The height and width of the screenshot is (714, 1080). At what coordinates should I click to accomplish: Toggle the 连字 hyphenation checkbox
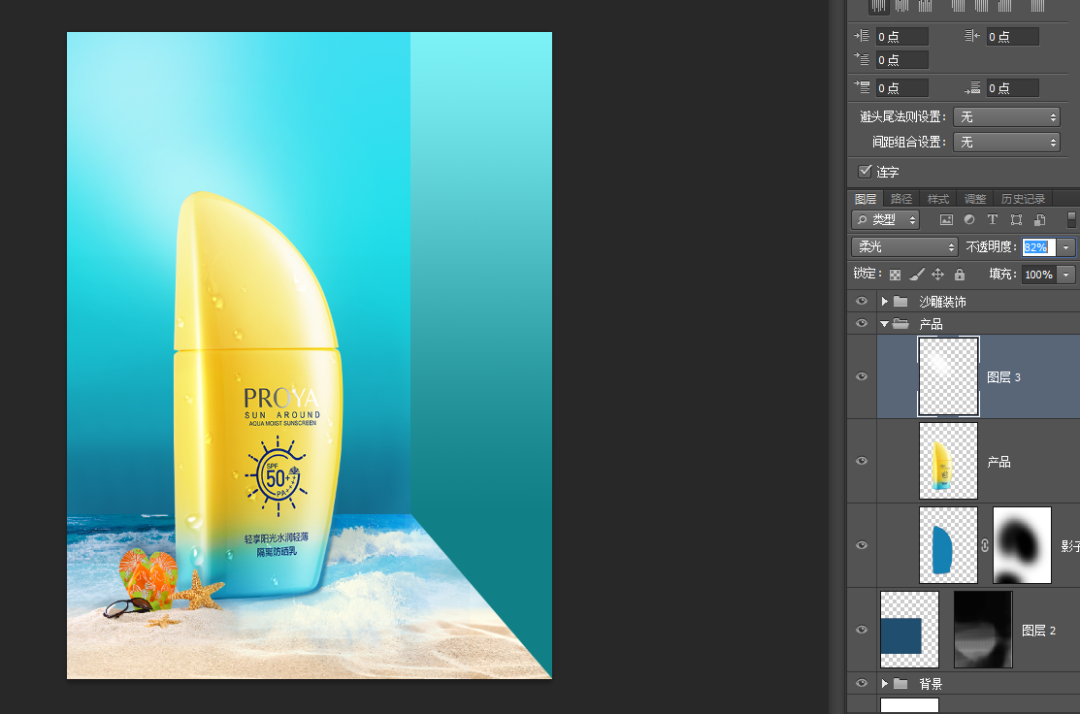pyautogui.click(x=865, y=171)
